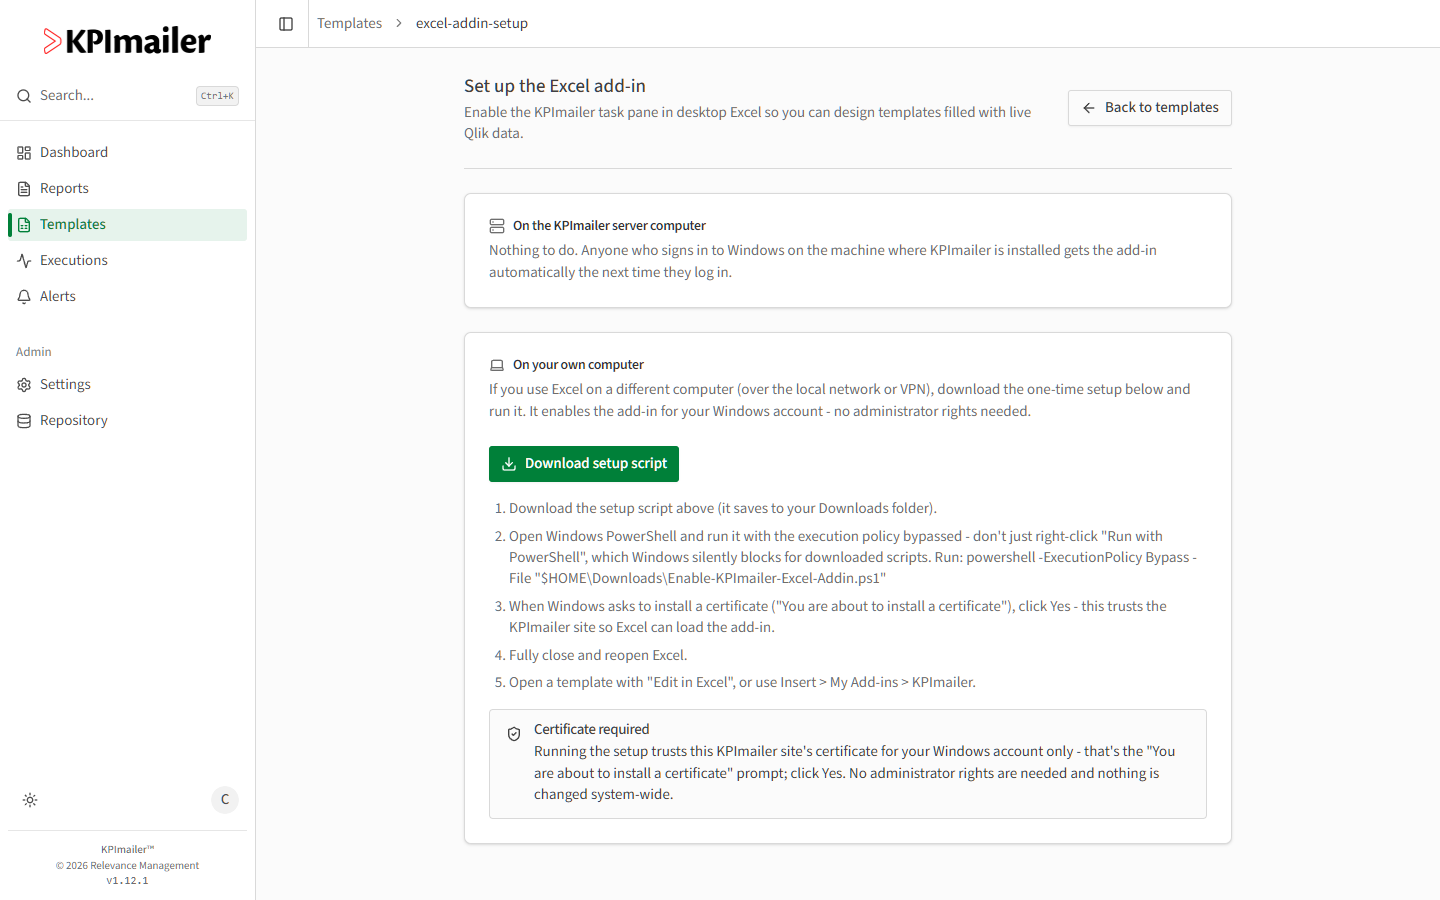Click the Templates spreadsheet icon
1440x900 pixels.
[24, 225]
